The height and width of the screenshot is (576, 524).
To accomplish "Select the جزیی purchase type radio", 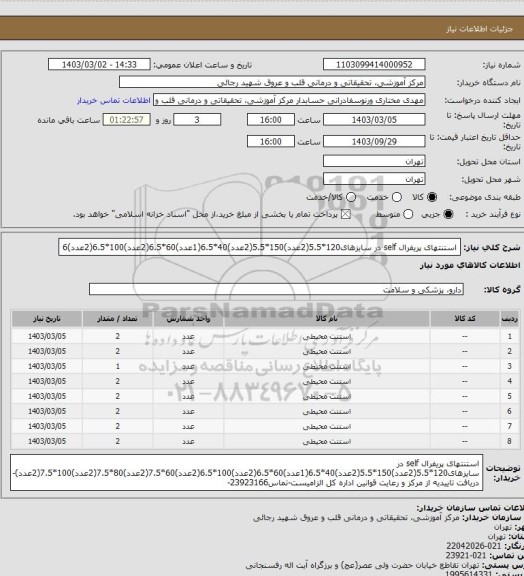I will (448, 214).
